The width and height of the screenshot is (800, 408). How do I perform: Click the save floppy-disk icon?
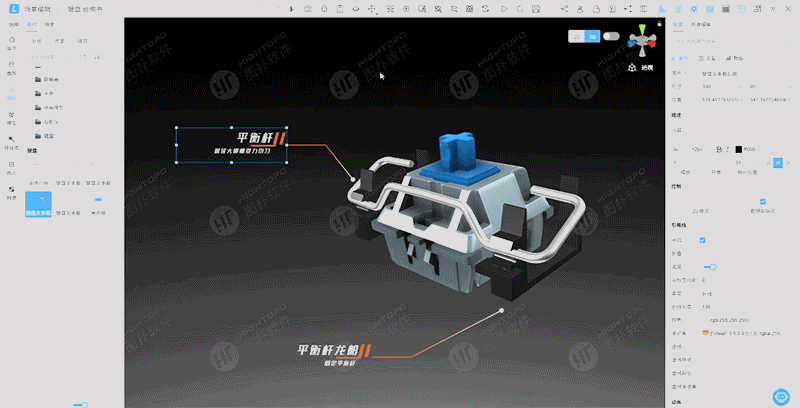[536, 9]
